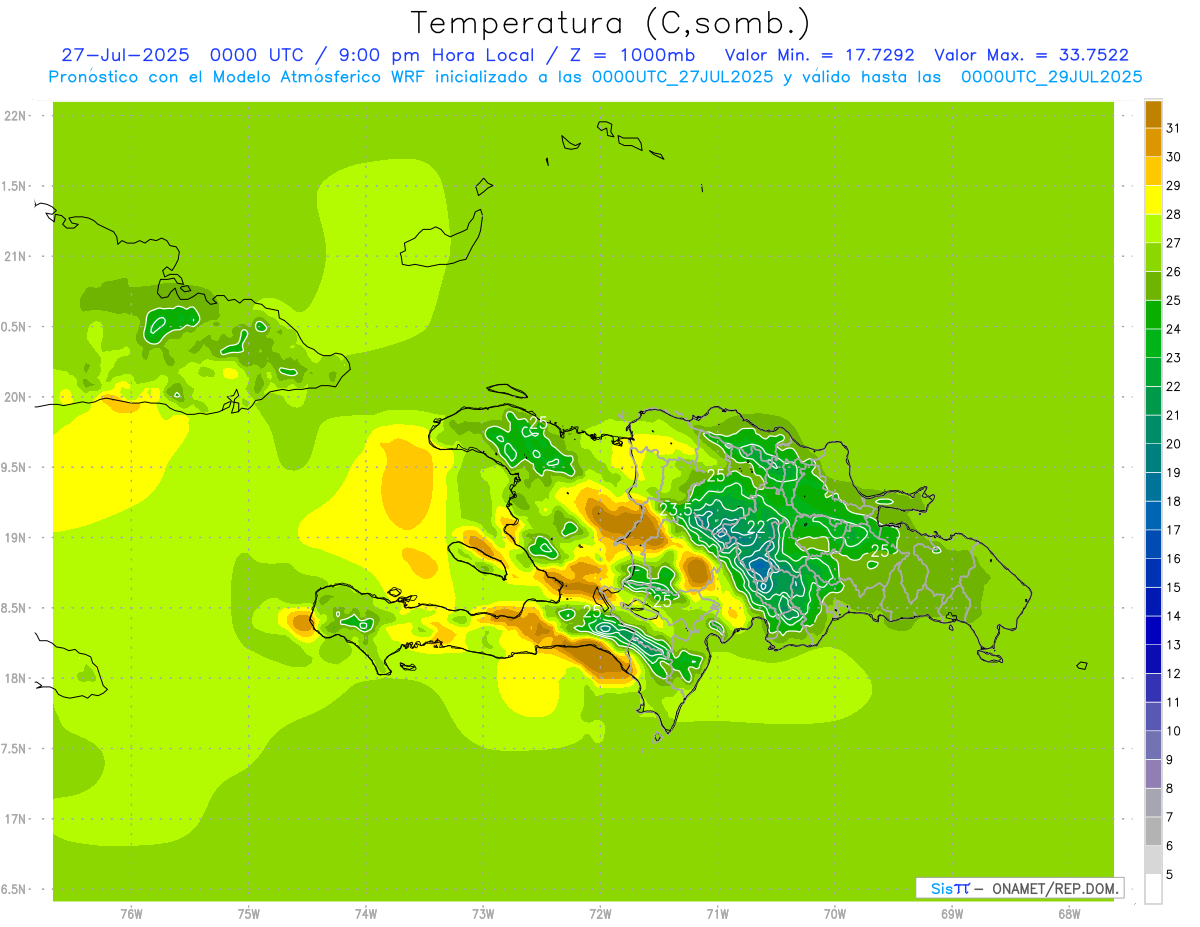
Task: Click the '68W' longitude axis label
Action: (x=1069, y=913)
